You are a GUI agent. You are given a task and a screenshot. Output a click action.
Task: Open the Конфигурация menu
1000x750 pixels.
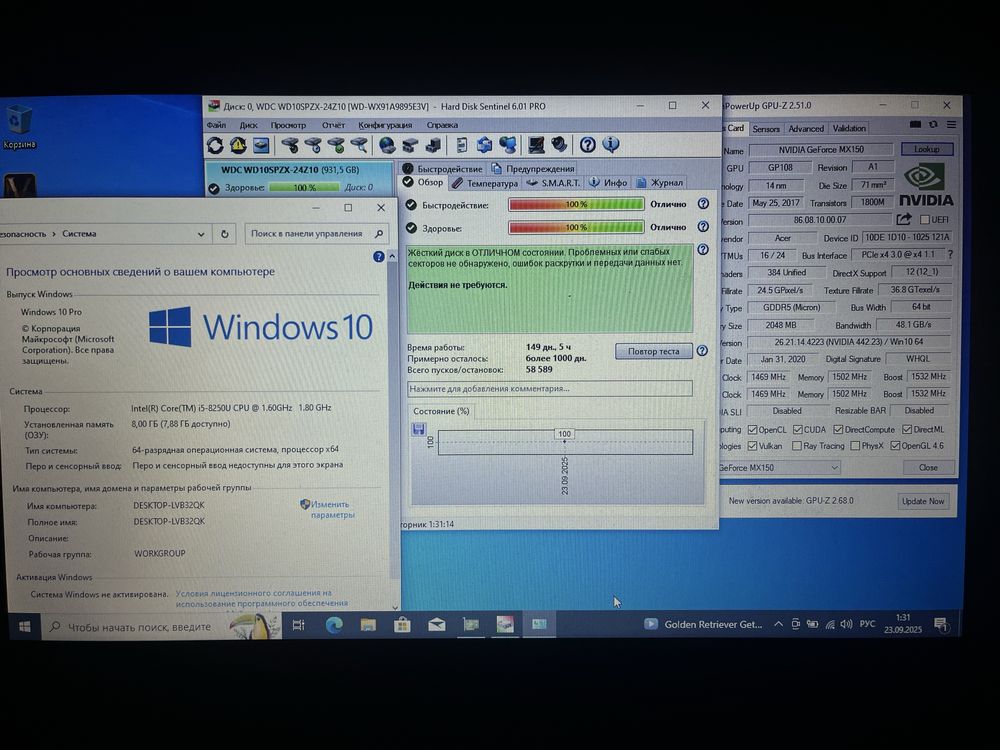(x=385, y=125)
